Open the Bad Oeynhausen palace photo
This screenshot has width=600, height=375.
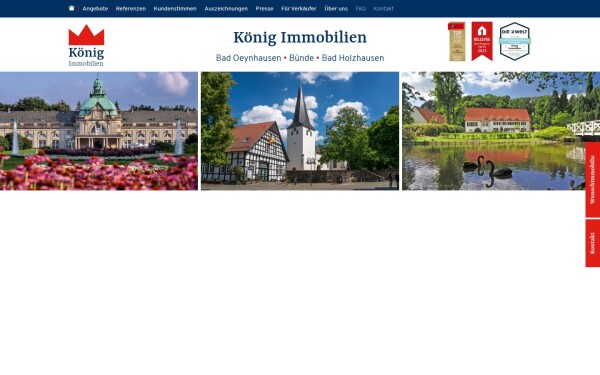coord(99,131)
